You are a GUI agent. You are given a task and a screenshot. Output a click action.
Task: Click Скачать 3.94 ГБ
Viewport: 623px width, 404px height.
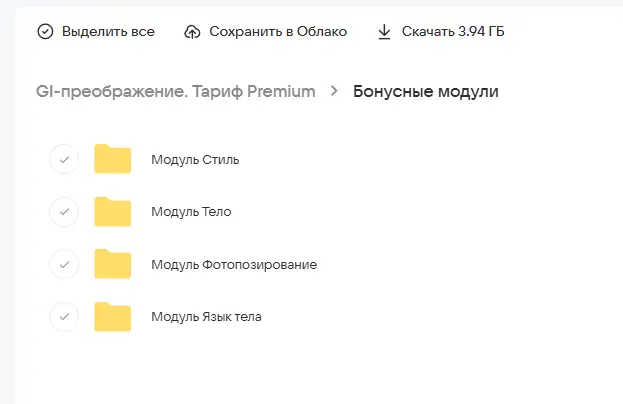pyautogui.click(x=453, y=32)
